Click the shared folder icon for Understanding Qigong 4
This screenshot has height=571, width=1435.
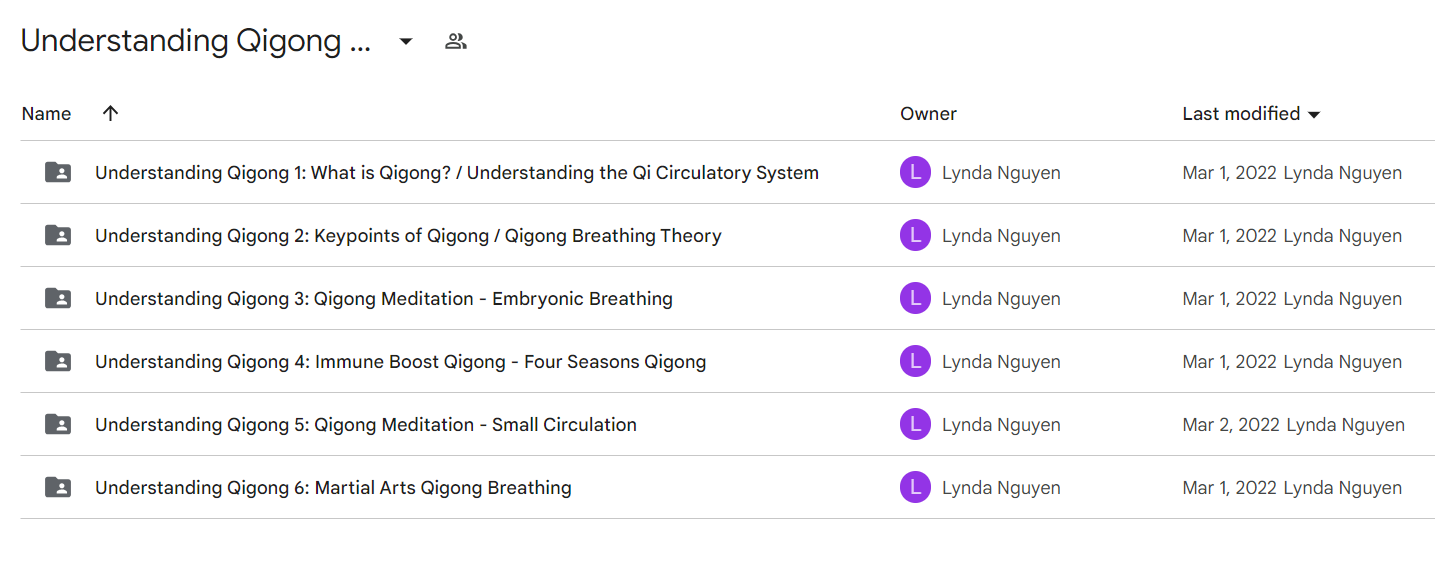(59, 361)
